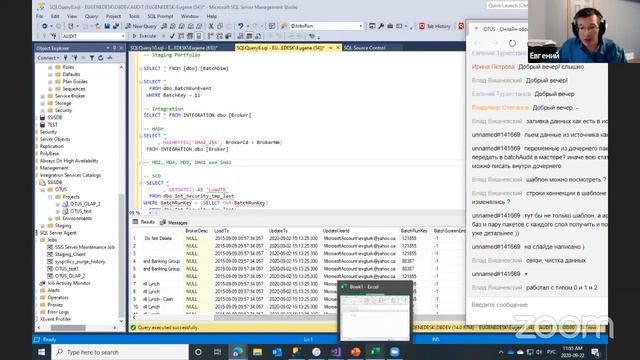Select the TEST database node
Image resolution: width=640 pixels, height=360 pixels.
52,125
